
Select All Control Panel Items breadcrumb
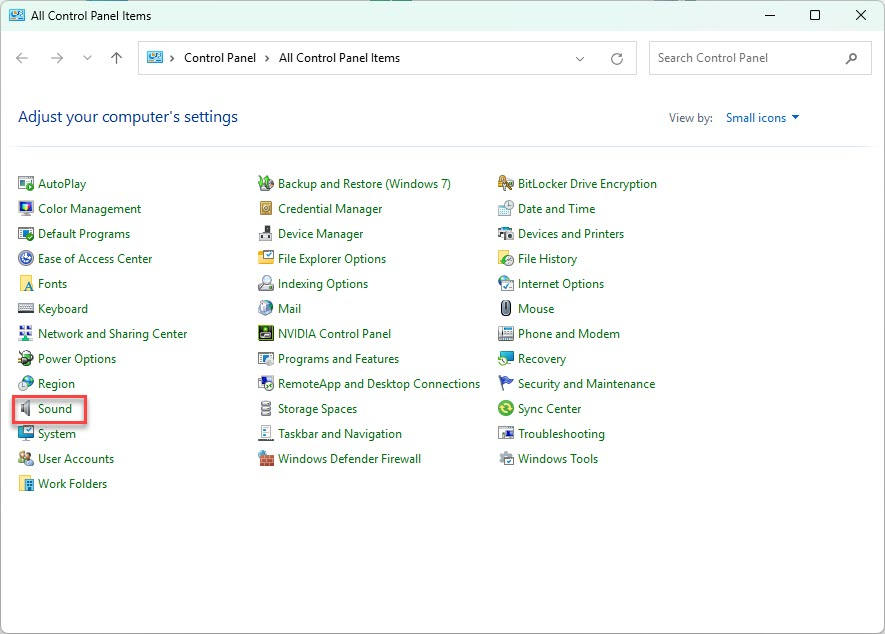coord(339,58)
